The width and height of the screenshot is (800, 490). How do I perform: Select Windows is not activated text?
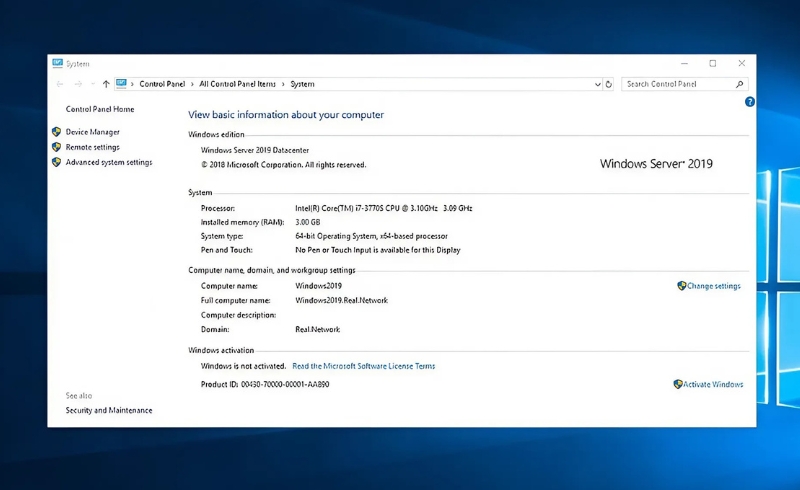pyautogui.click(x=243, y=366)
